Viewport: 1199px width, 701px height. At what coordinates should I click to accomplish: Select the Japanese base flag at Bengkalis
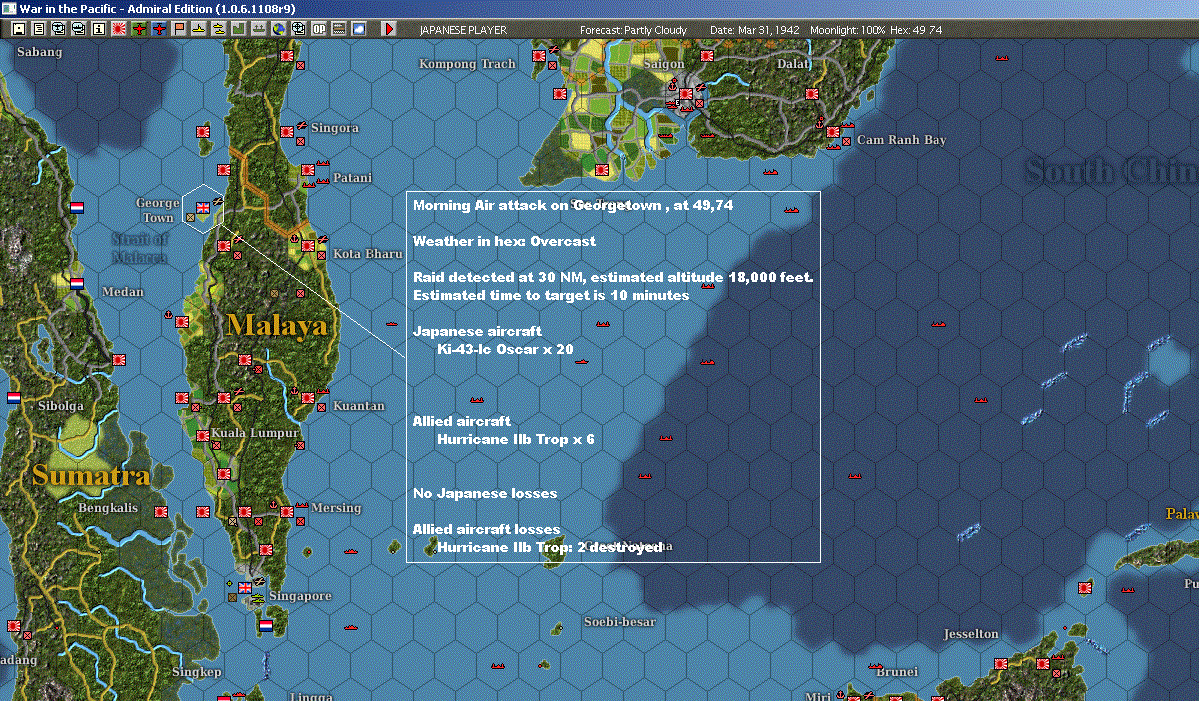[x=161, y=511]
